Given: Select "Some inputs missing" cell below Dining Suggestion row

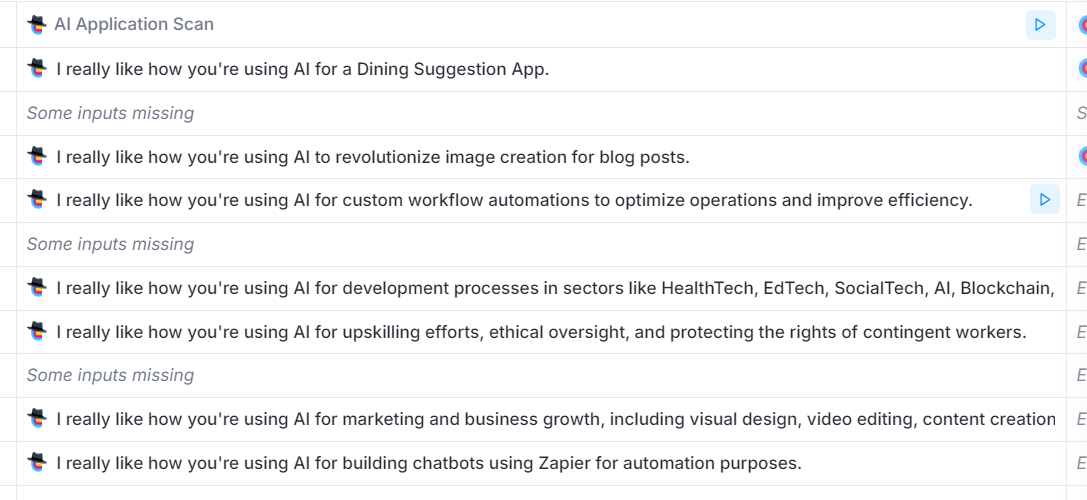Looking at the screenshot, I should pos(110,113).
